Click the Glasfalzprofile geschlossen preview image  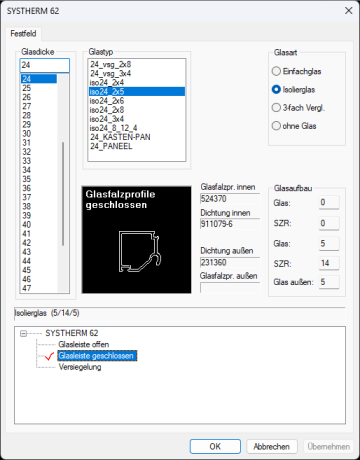pos(137,240)
